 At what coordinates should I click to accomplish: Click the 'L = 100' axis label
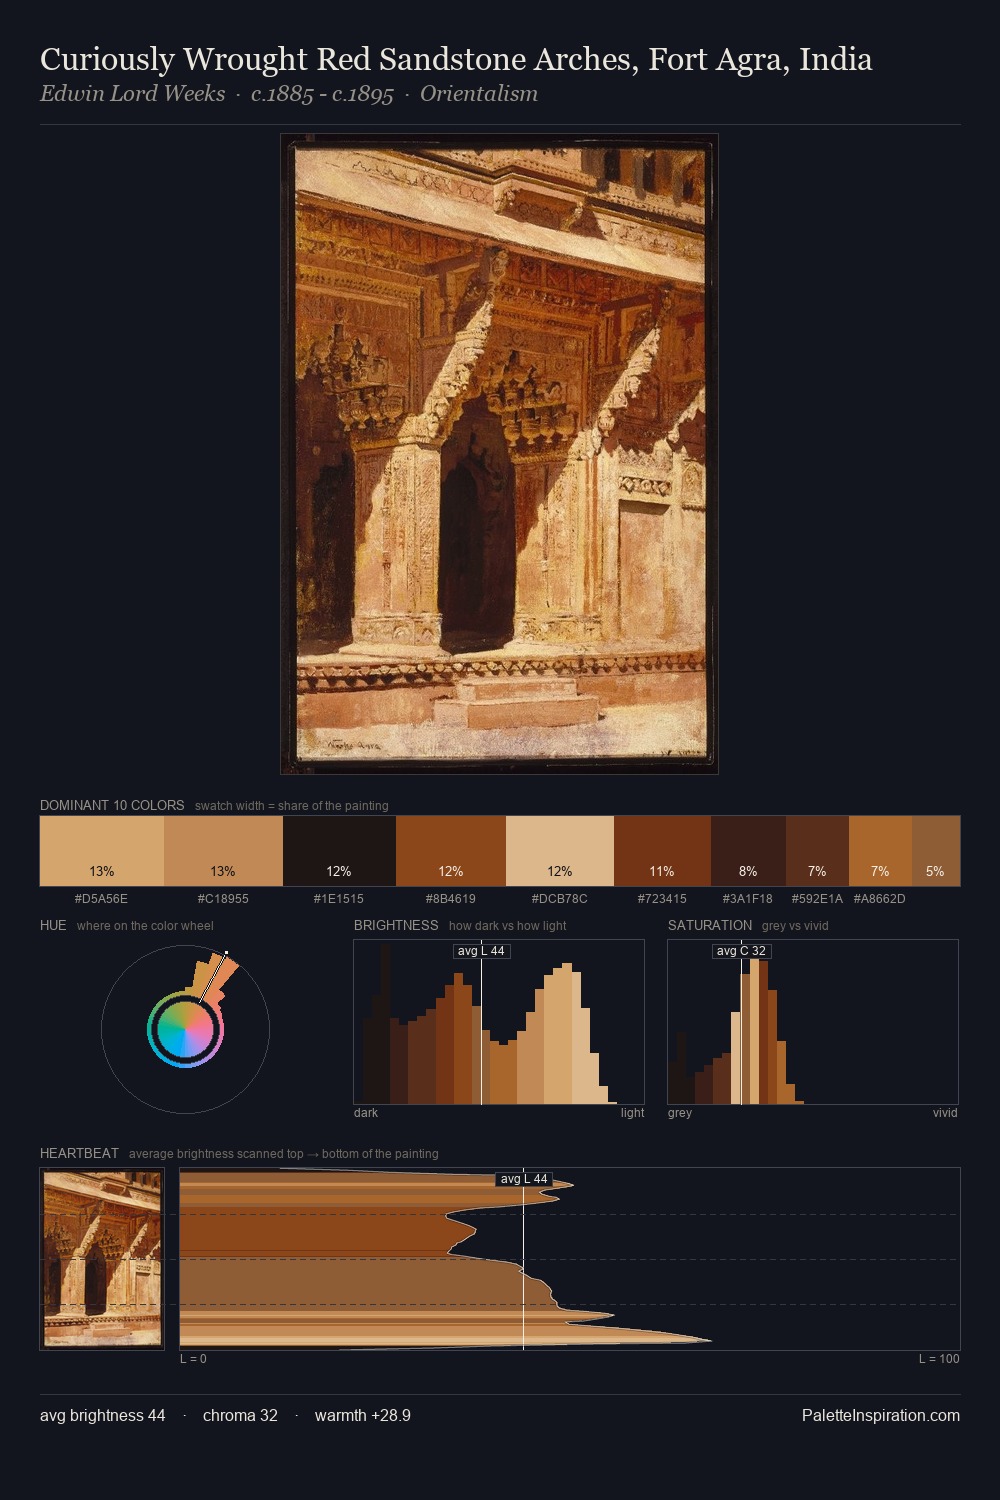939,1359
